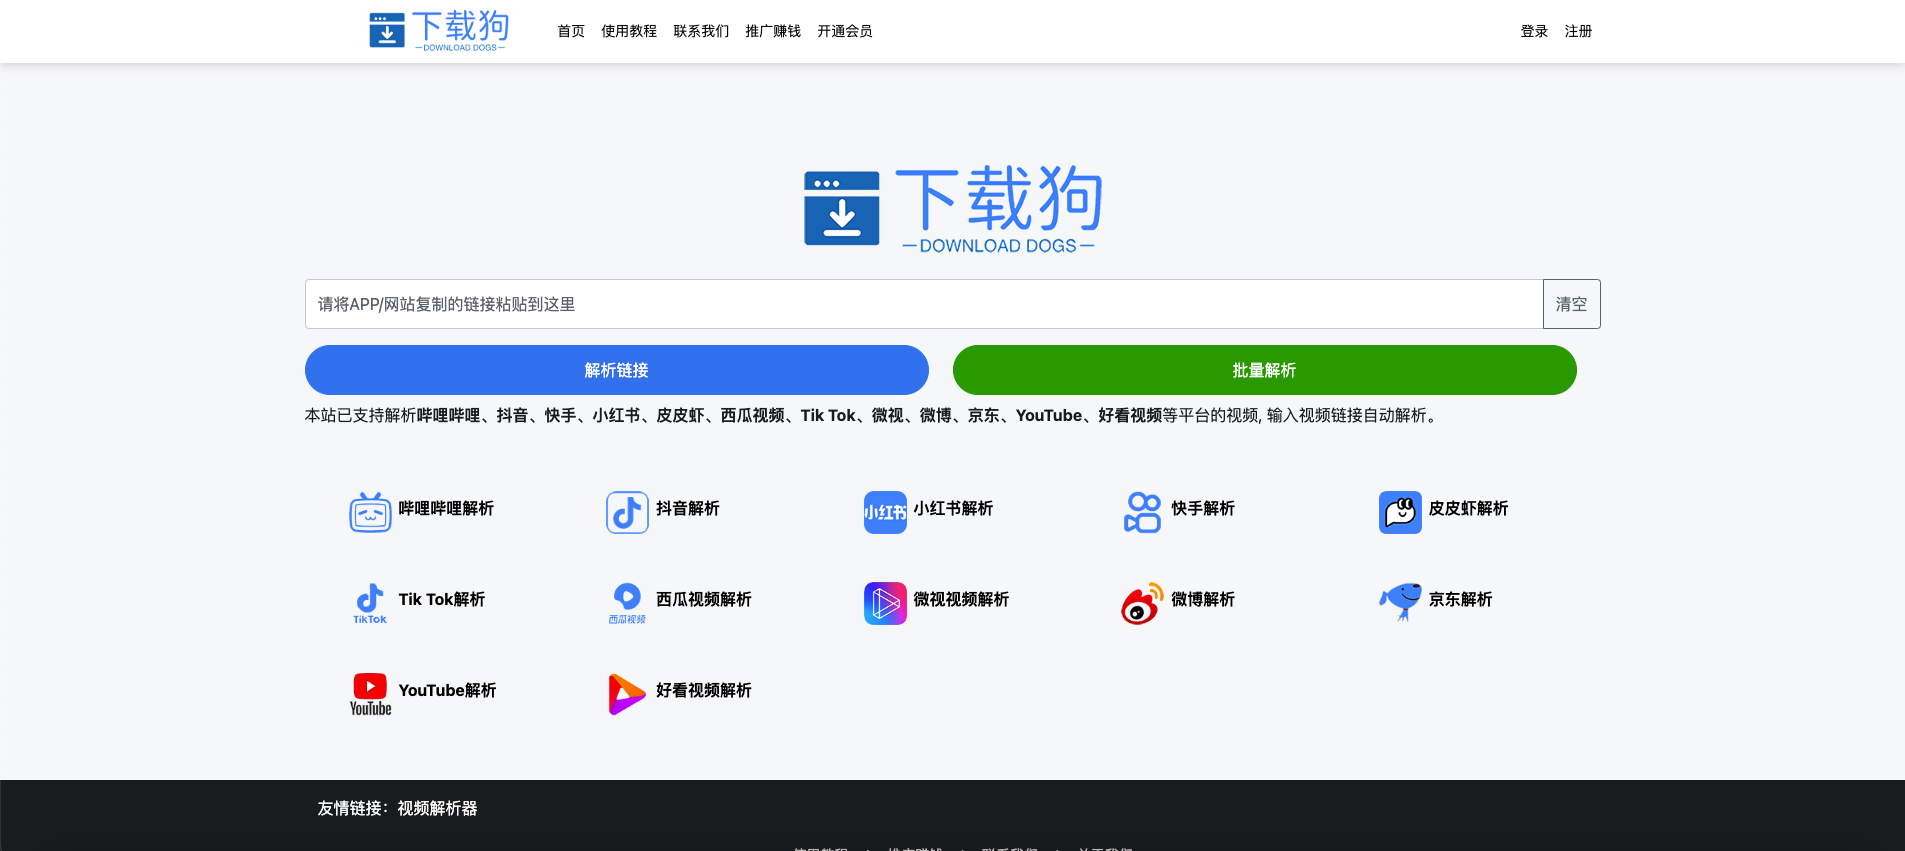Click the 好看视频 triangle icon
Screen dimensions: 1905x851
[627, 694]
